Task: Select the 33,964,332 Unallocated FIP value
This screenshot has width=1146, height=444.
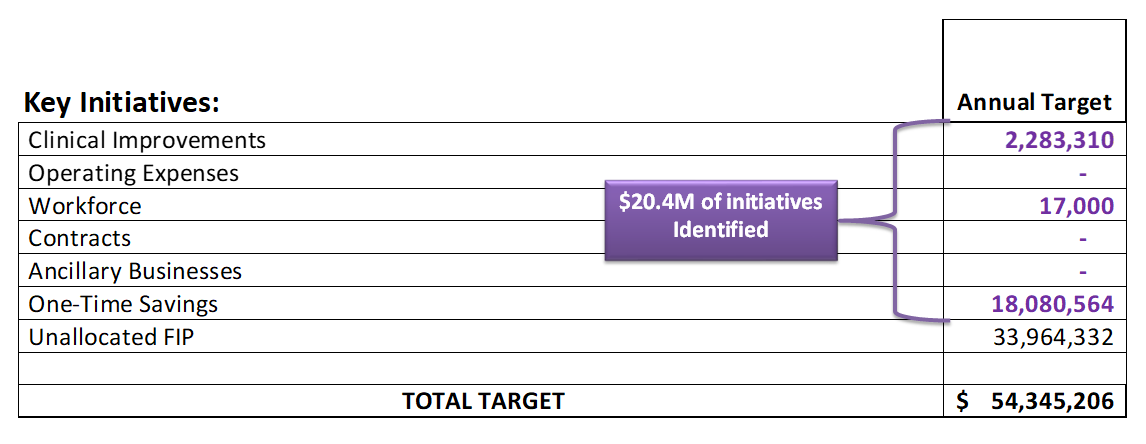Action: point(1054,337)
